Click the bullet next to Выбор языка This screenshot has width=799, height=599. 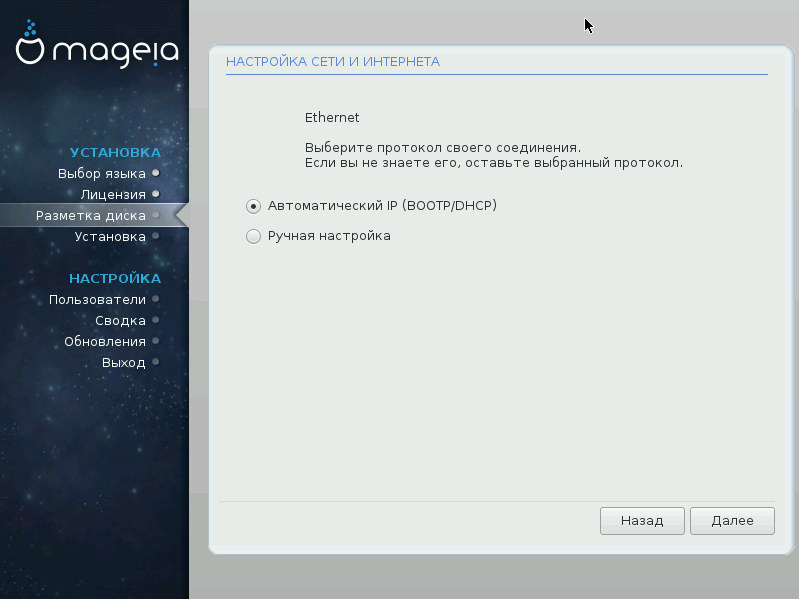(156, 173)
